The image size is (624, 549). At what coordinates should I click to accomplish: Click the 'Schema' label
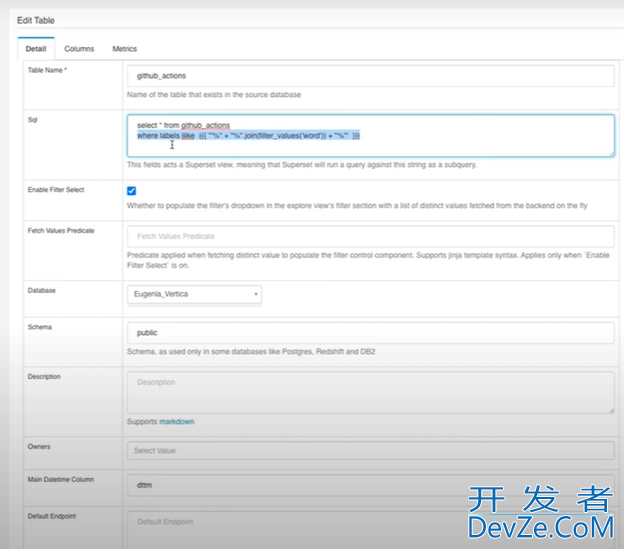40,327
